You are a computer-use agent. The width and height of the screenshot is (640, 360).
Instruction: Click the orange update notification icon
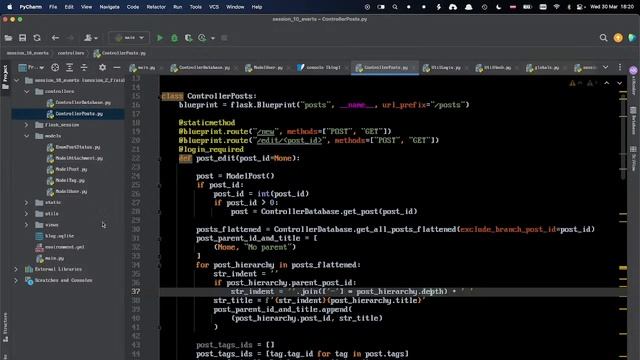coord(618,38)
